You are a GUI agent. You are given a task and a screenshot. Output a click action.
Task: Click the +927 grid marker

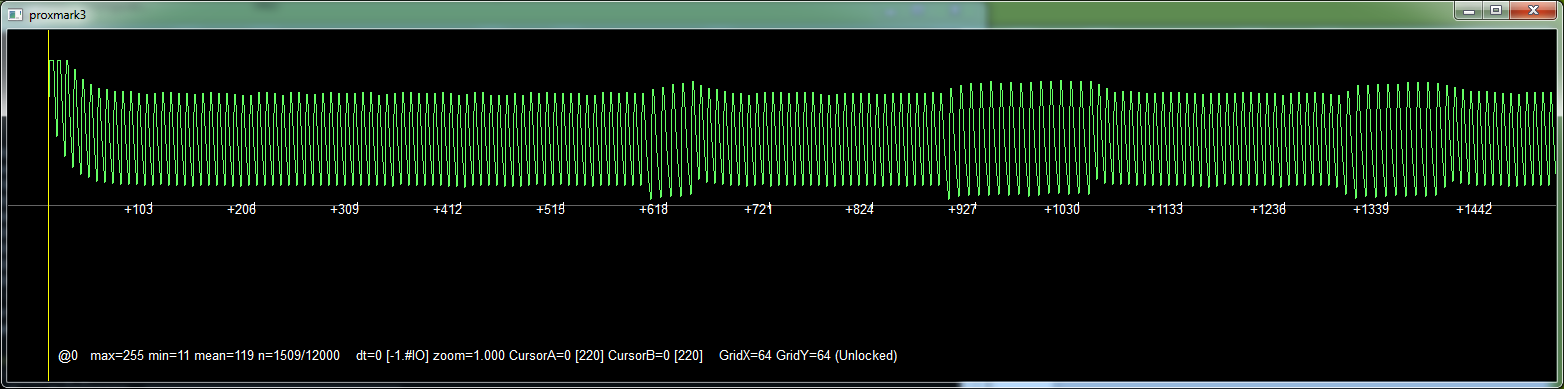[x=963, y=209]
